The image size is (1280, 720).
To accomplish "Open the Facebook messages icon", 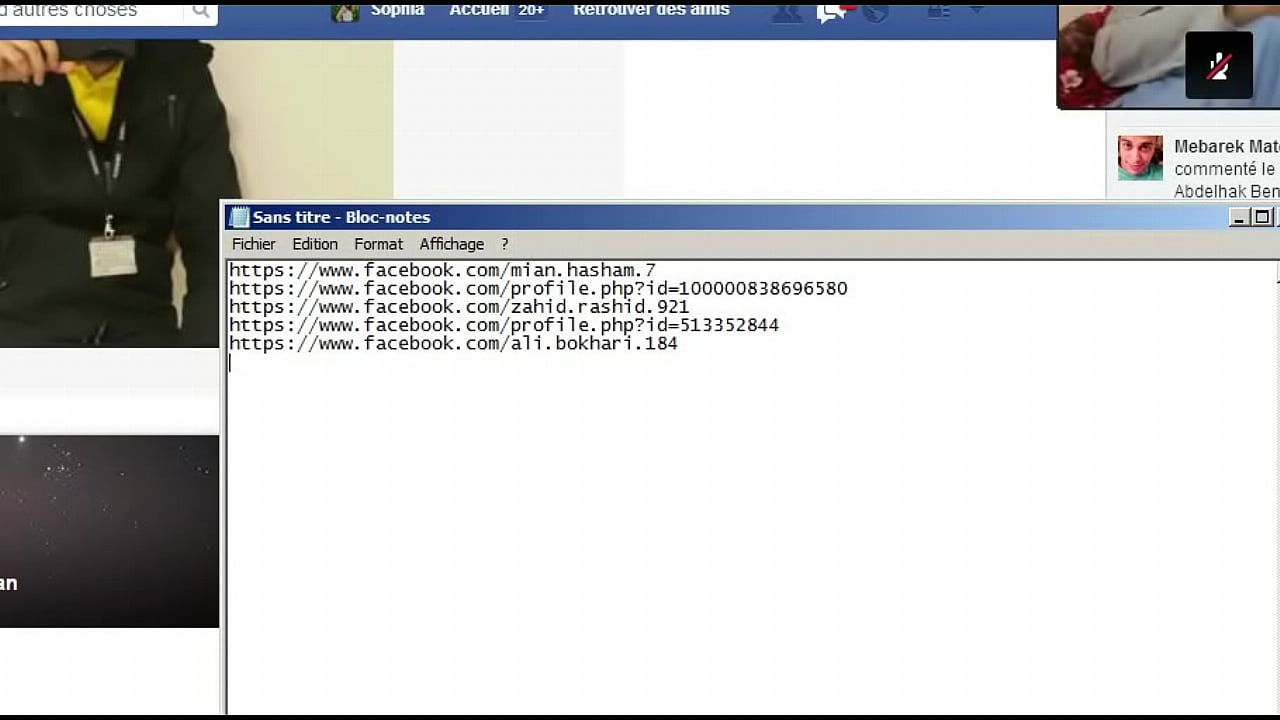I will click(831, 12).
